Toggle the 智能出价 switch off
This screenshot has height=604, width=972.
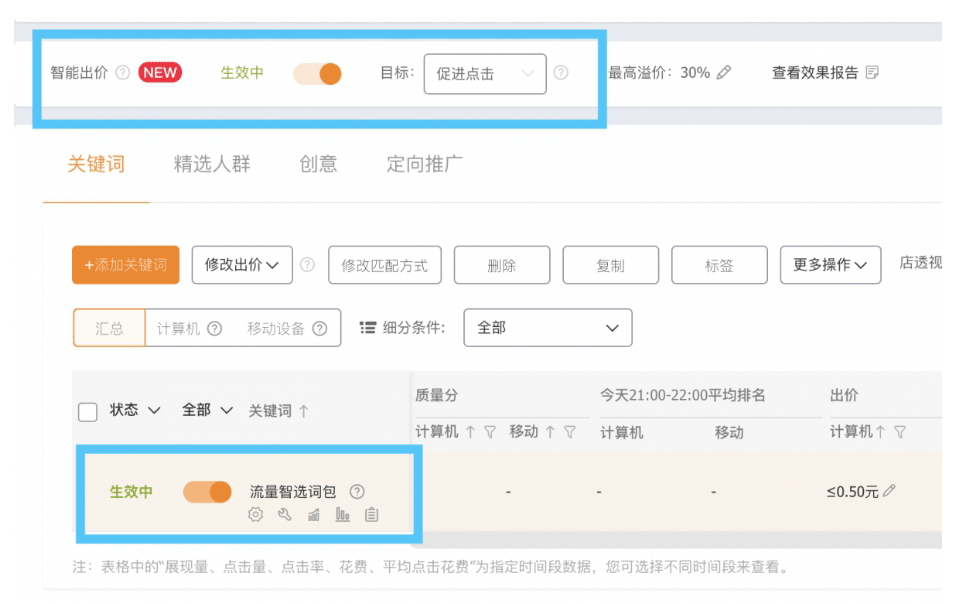pyautogui.click(x=317, y=74)
